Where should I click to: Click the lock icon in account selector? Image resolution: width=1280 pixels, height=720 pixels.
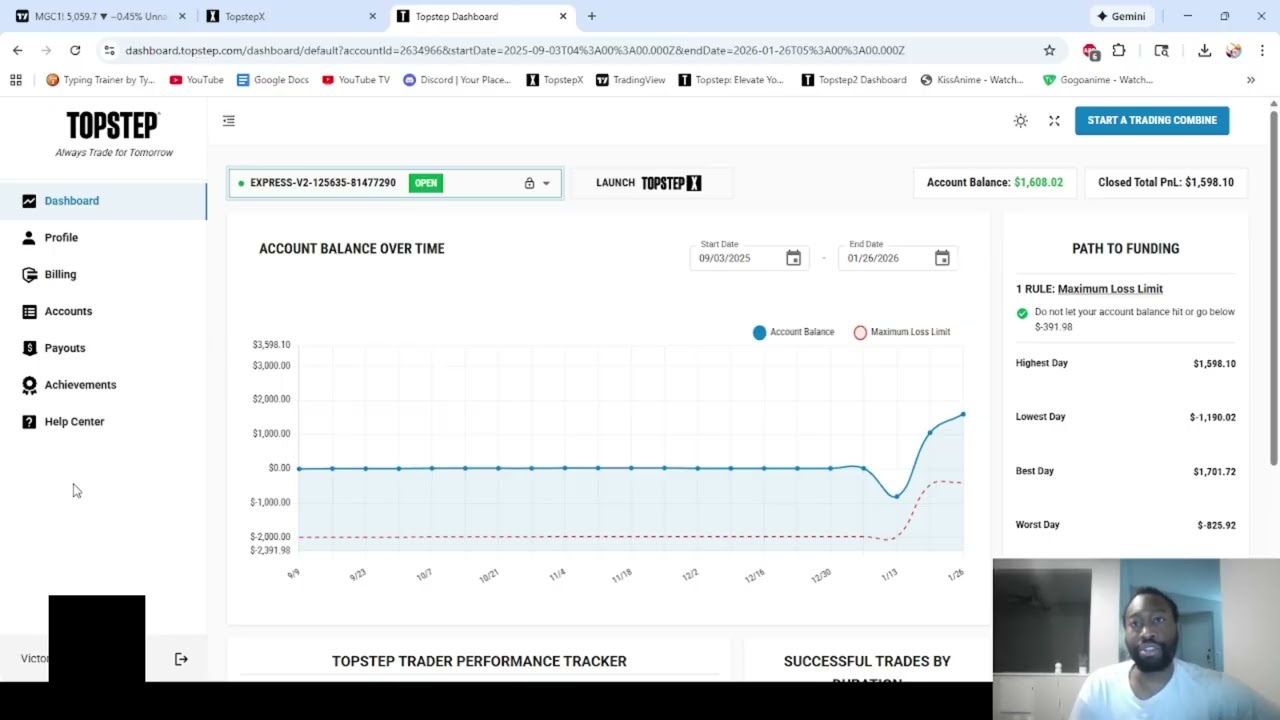tap(529, 183)
